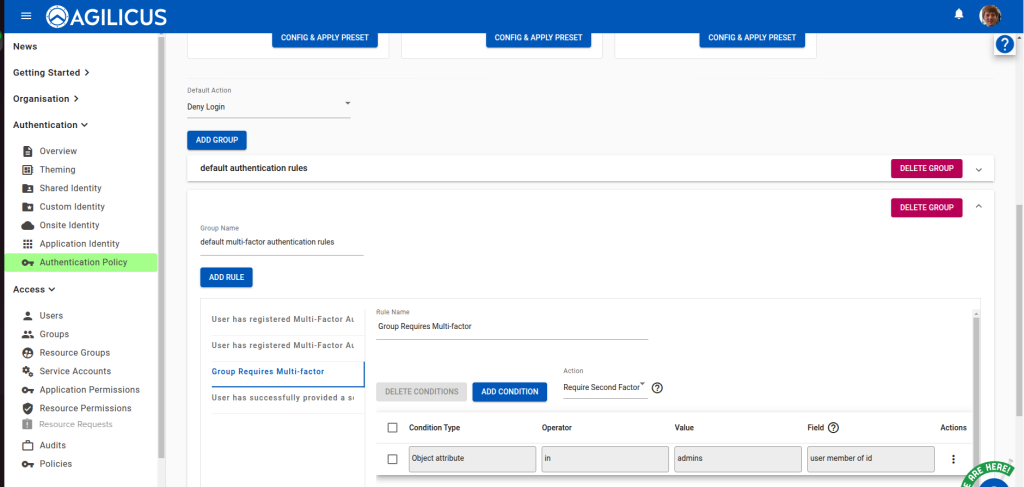Open the three-dot row actions menu
Viewport: 1024px width, 487px height.
click(x=953, y=459)
